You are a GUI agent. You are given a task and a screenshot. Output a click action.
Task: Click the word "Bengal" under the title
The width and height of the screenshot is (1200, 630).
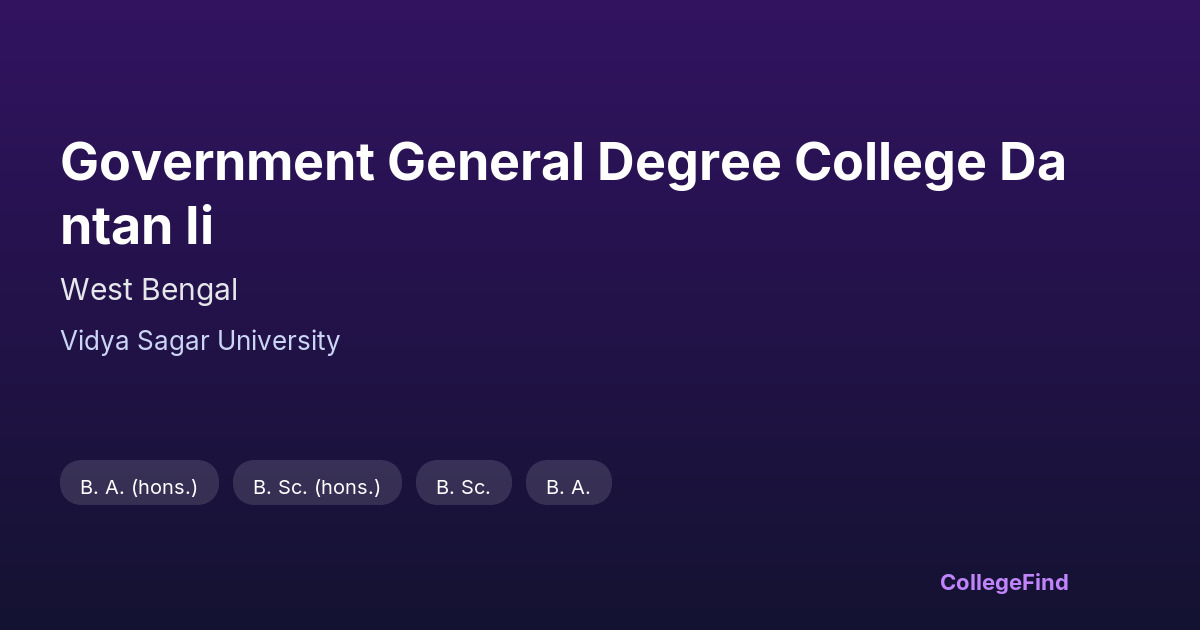tap(190, 290)
